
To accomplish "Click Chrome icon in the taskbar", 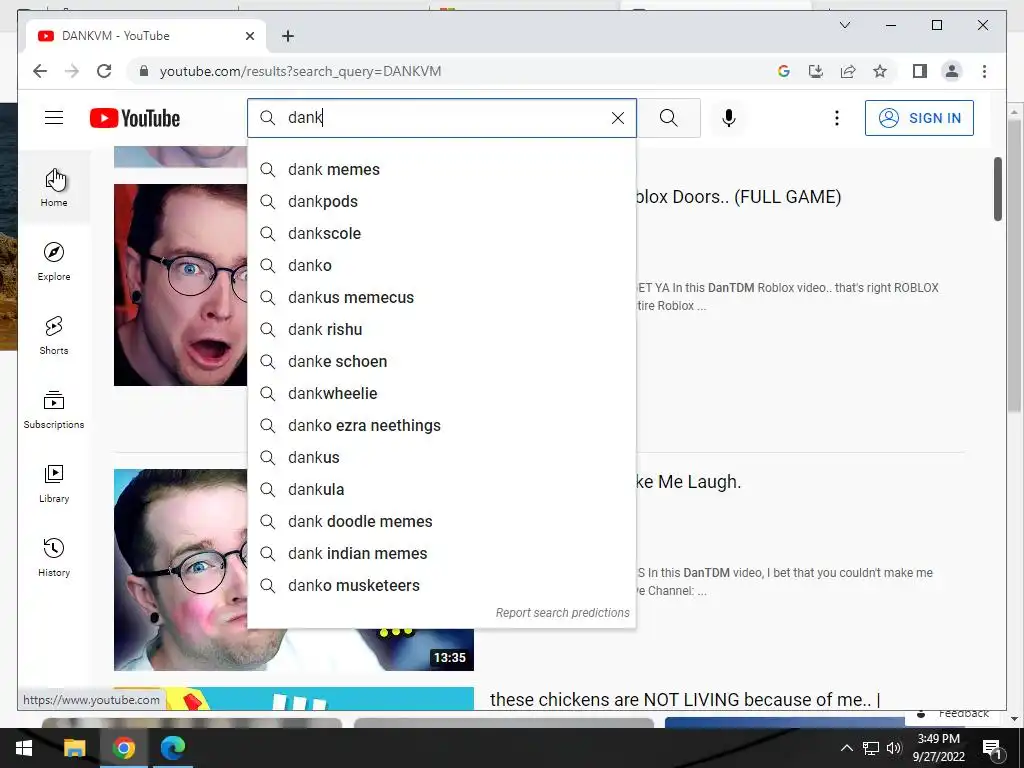I will (x=123, y=748).
